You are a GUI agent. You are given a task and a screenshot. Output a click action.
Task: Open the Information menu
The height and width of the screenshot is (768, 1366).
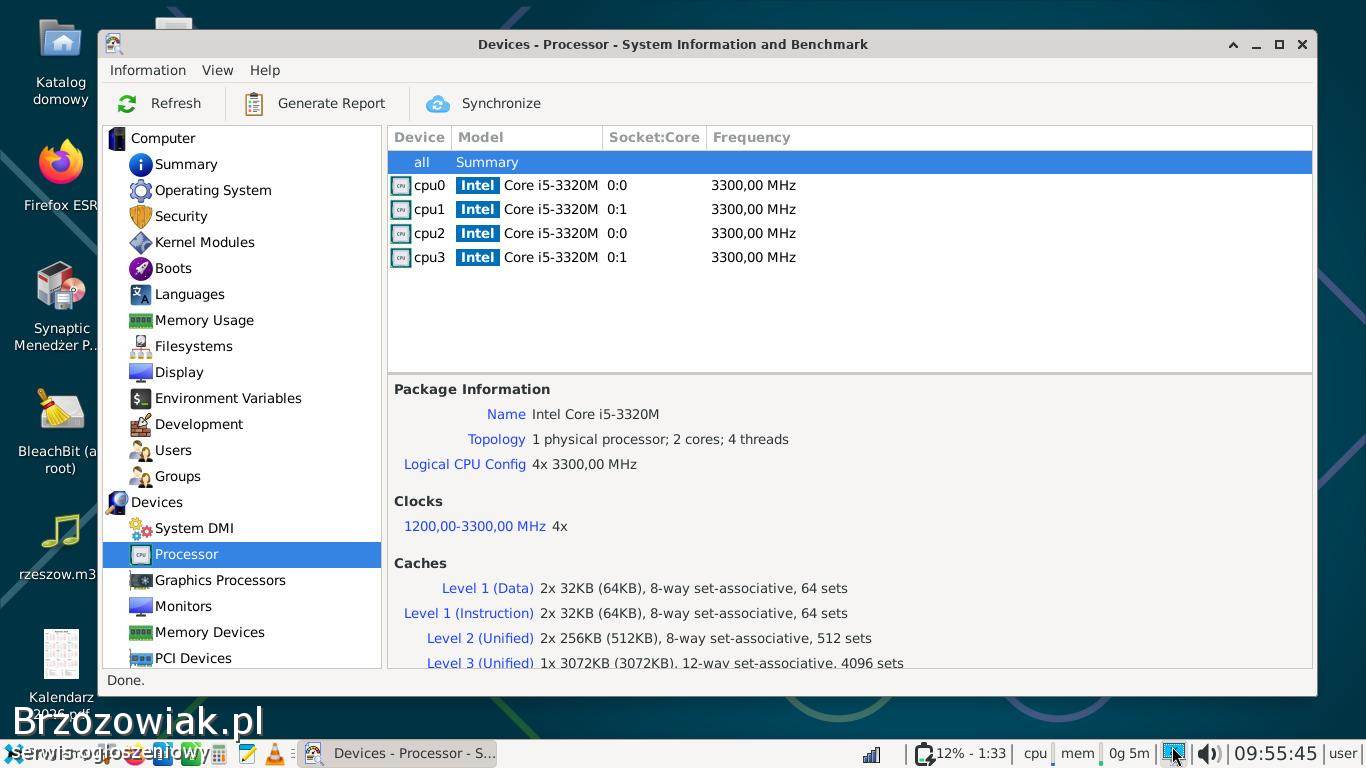pos(147,70)
